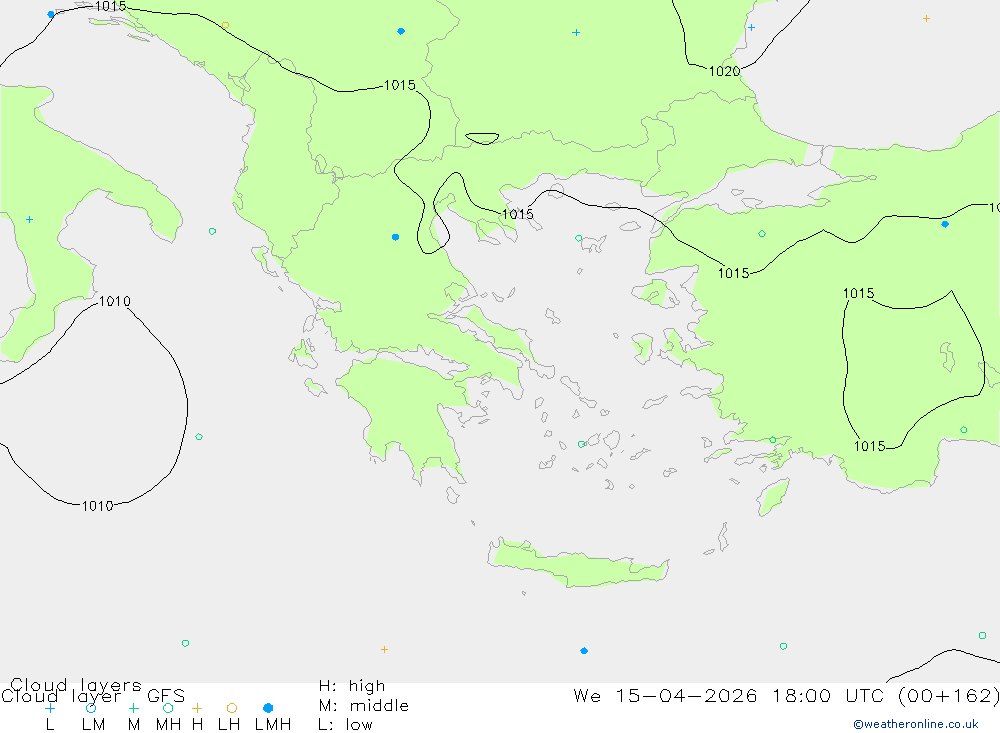Select the green circle marker in the bottom-left sea
Image resolution: width=1000 pixels, height=733 pixels.
185,643
